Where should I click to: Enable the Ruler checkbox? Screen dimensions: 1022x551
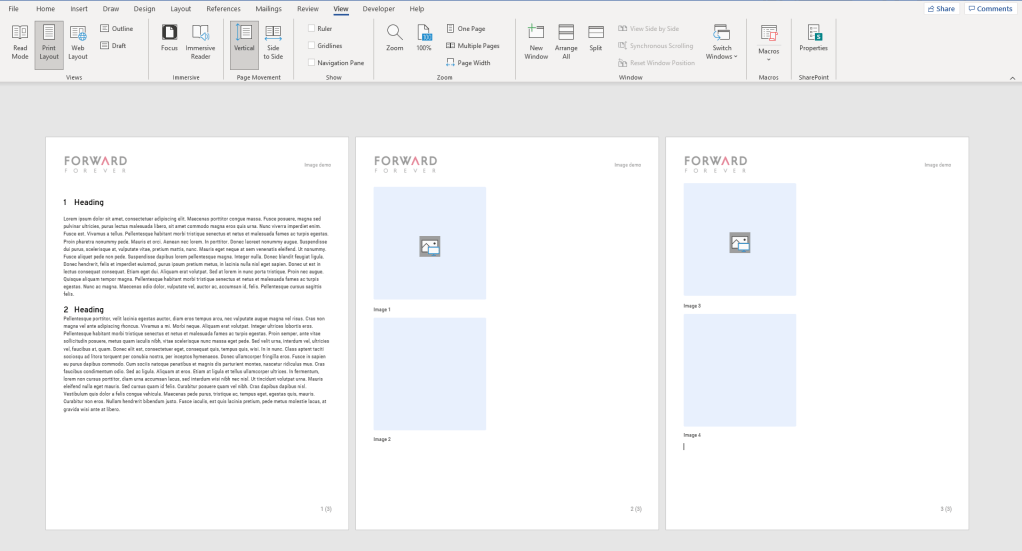click(312, 29)
